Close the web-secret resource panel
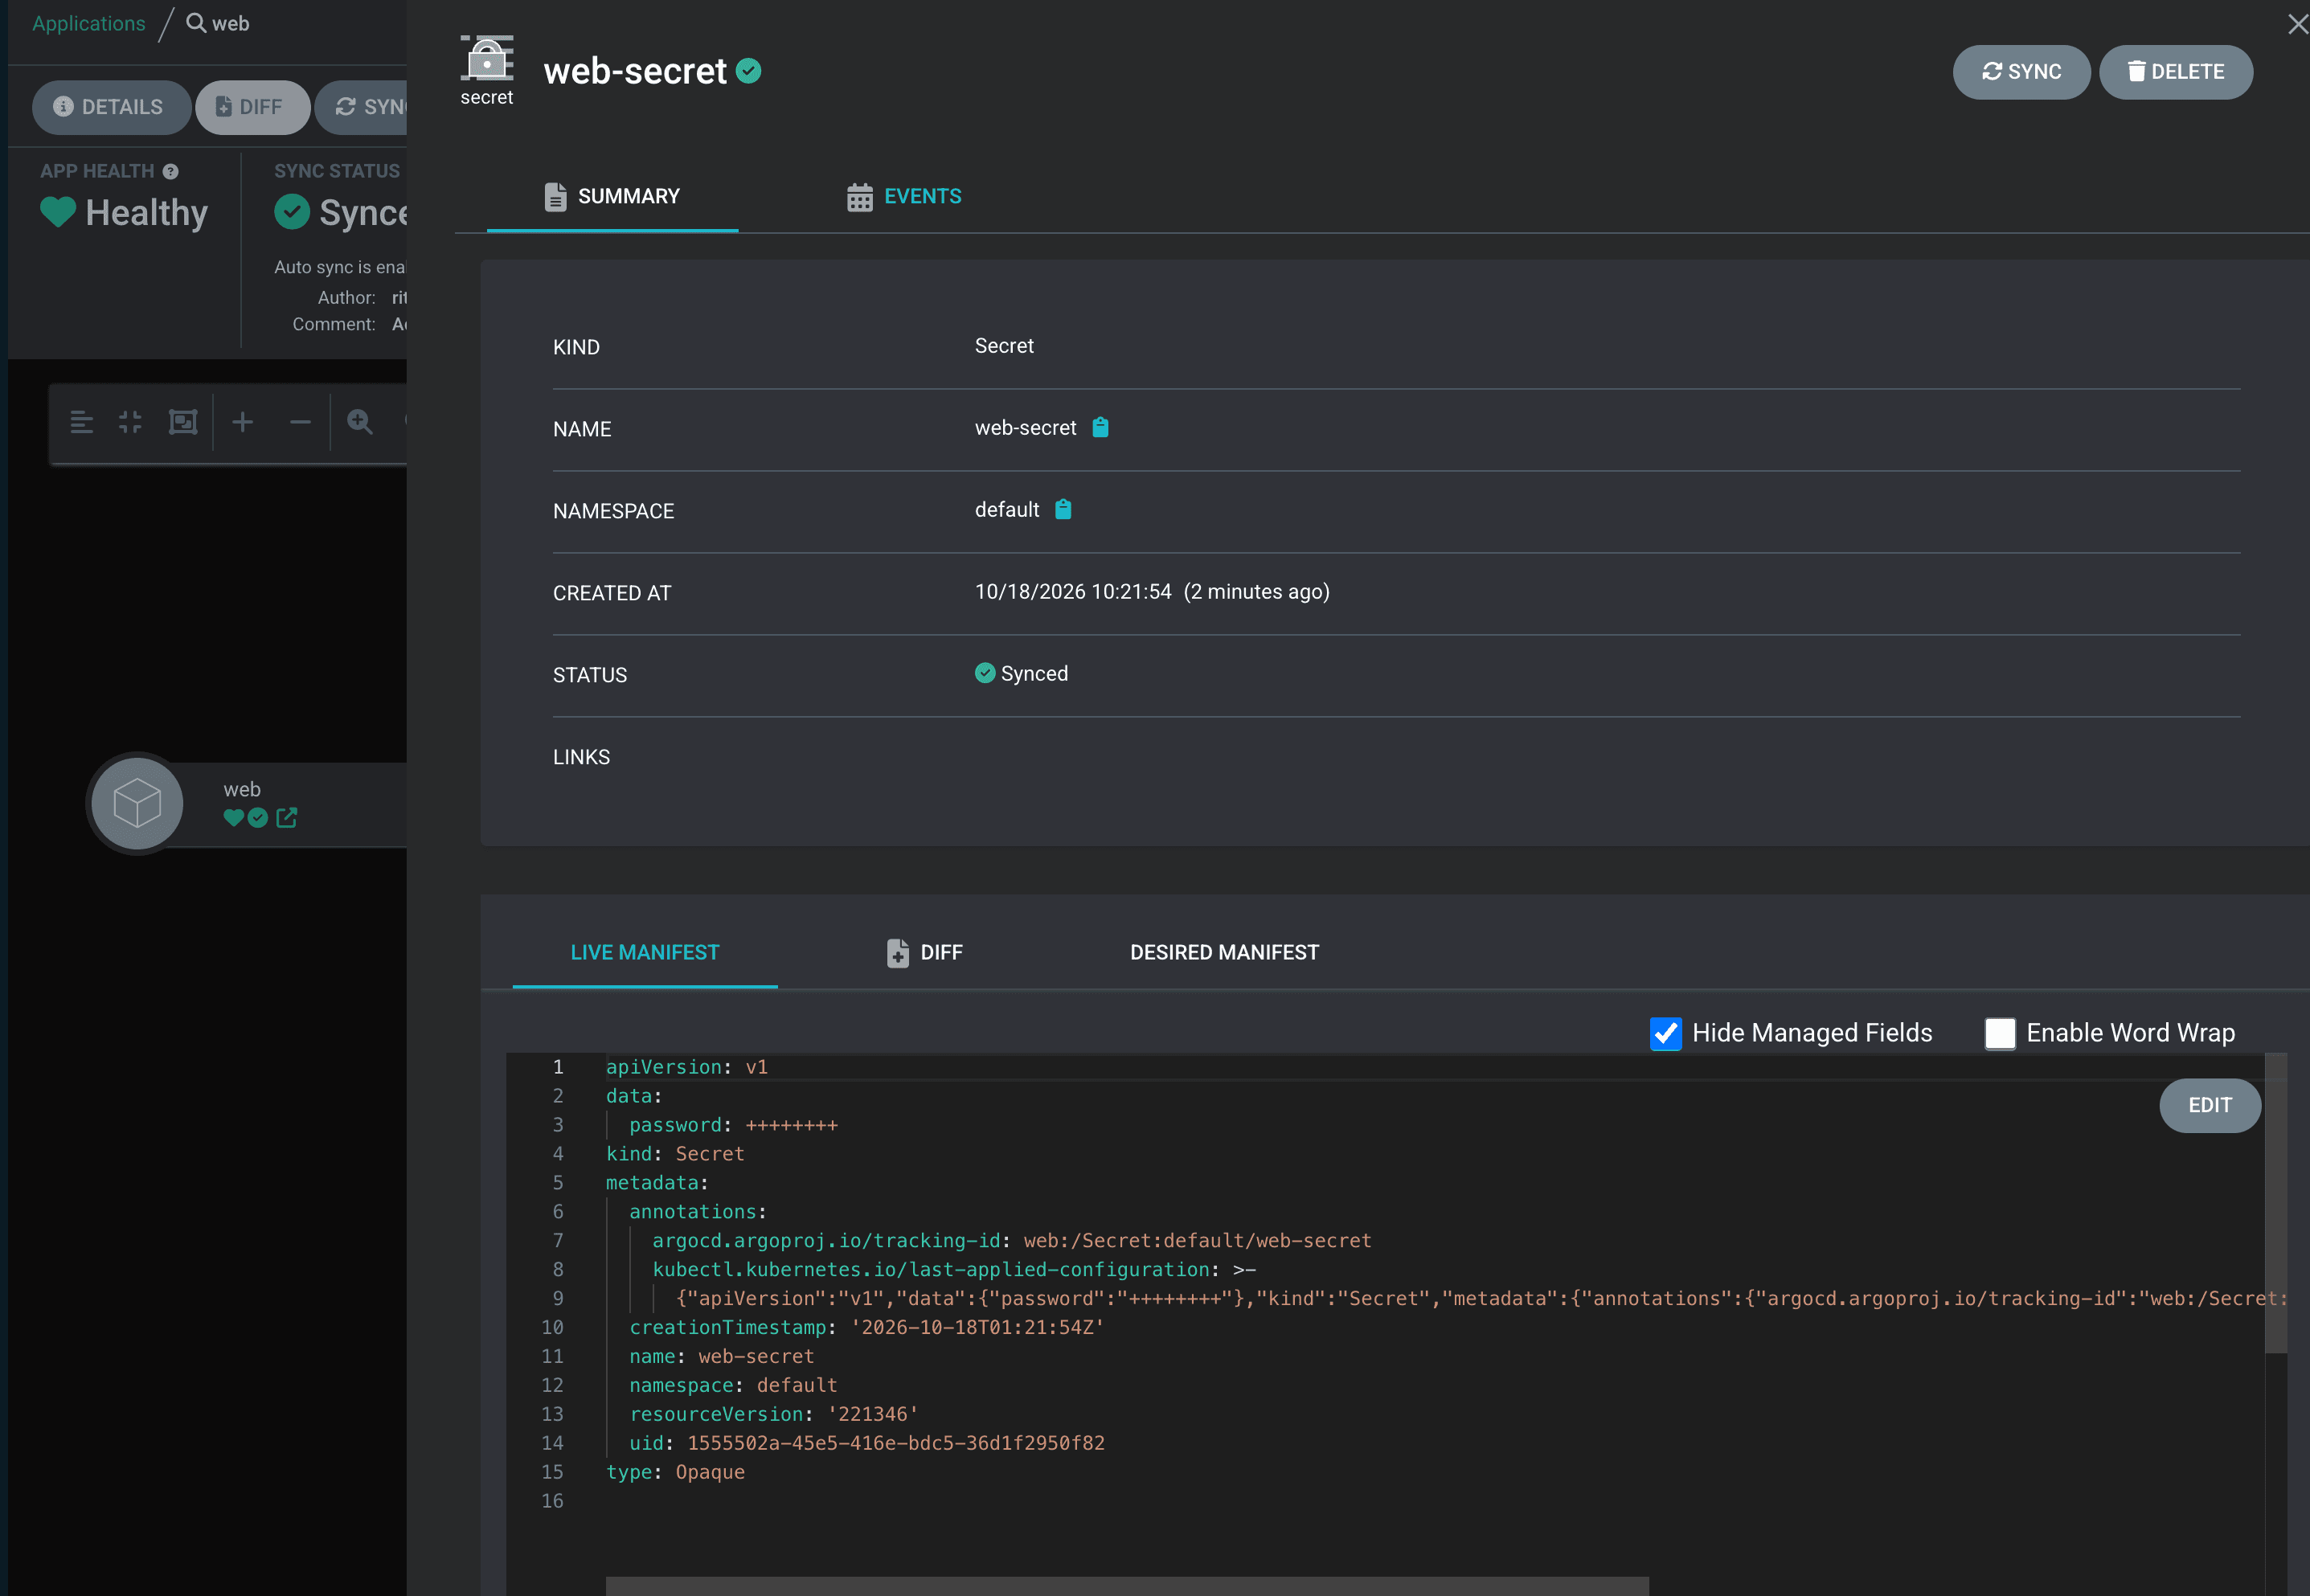 [2297, 24]
